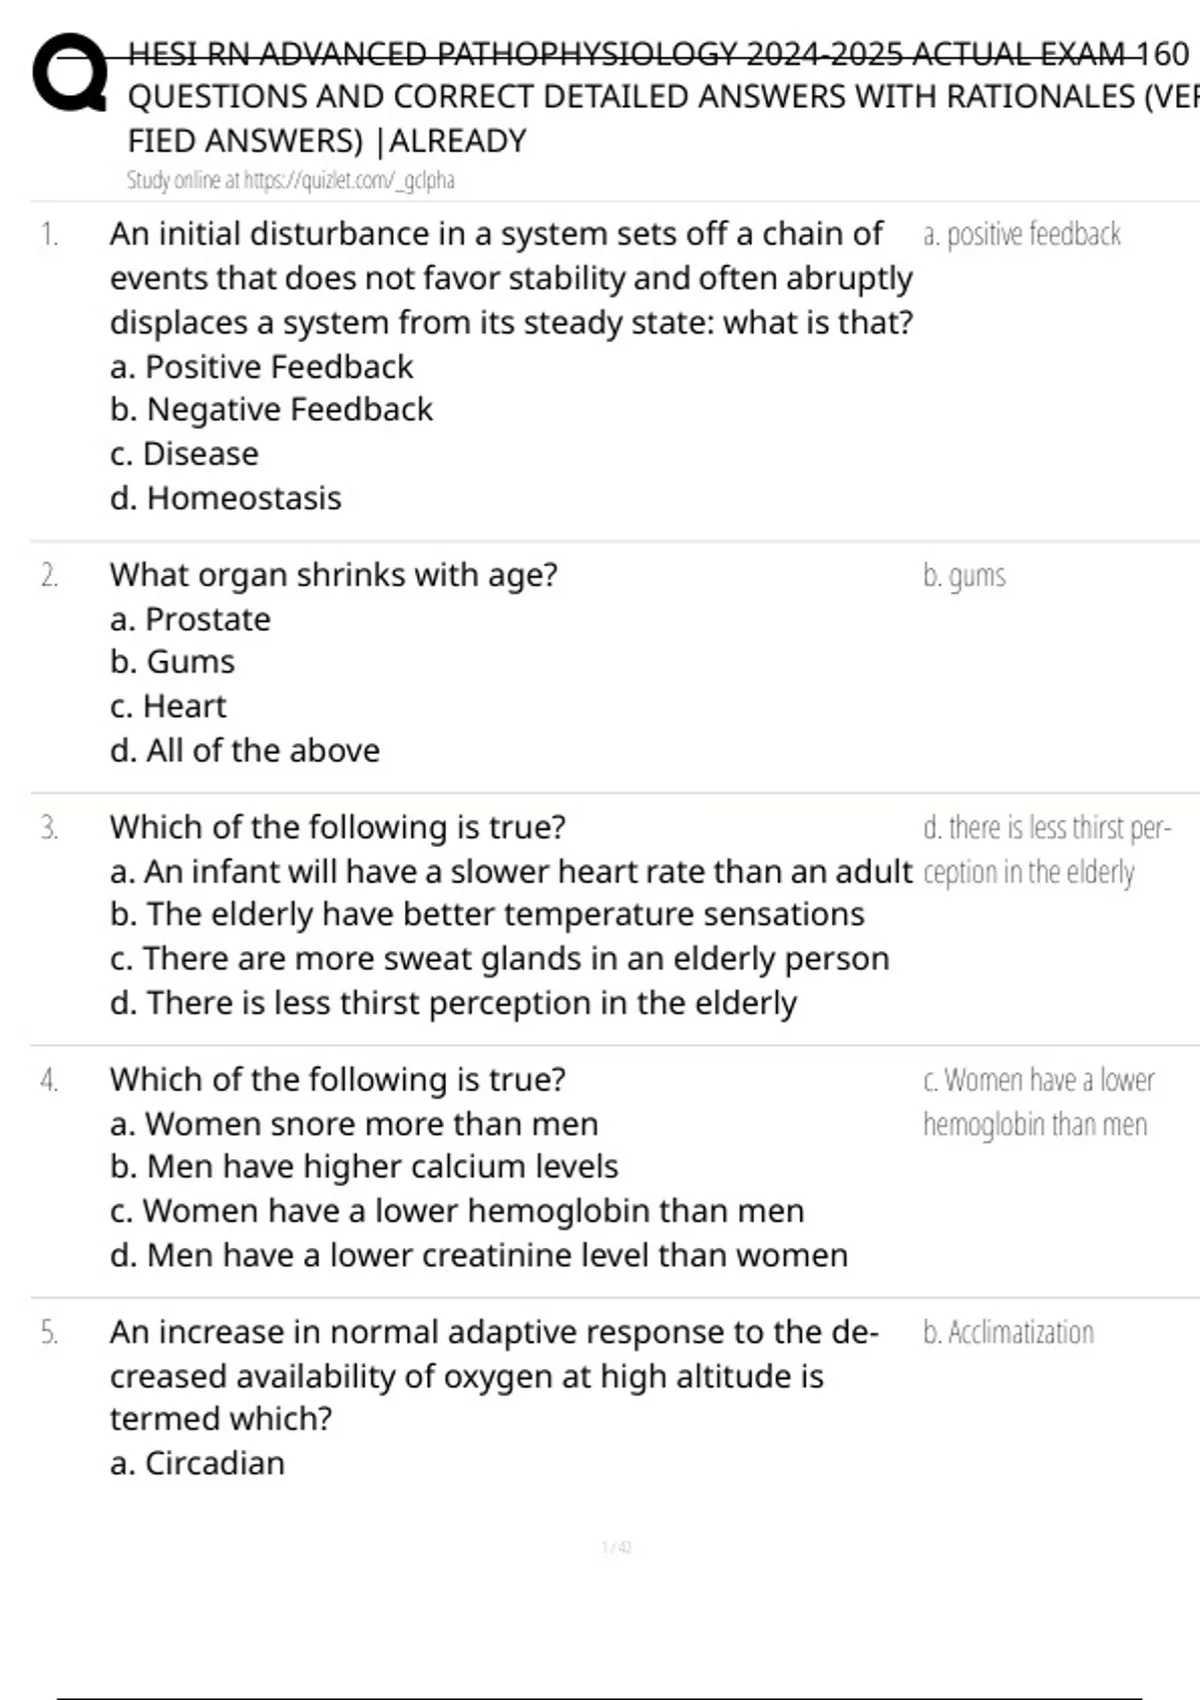The width and height of the screenshot is (1200, 1700).
Task: Choose 'd. There is less thirst perception in the elderly'
Action: point(453,1003)
